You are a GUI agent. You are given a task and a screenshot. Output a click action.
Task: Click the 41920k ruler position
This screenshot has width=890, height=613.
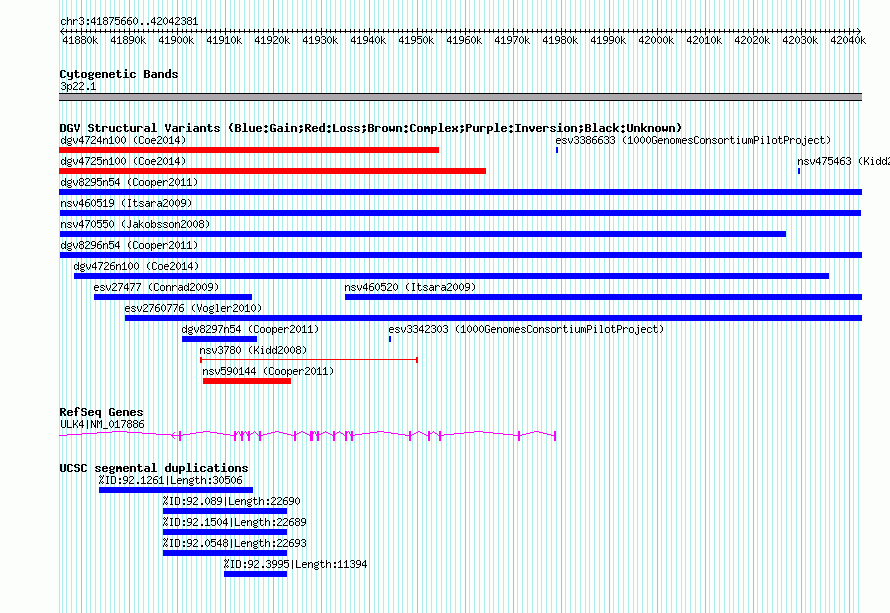pos(272,40)
